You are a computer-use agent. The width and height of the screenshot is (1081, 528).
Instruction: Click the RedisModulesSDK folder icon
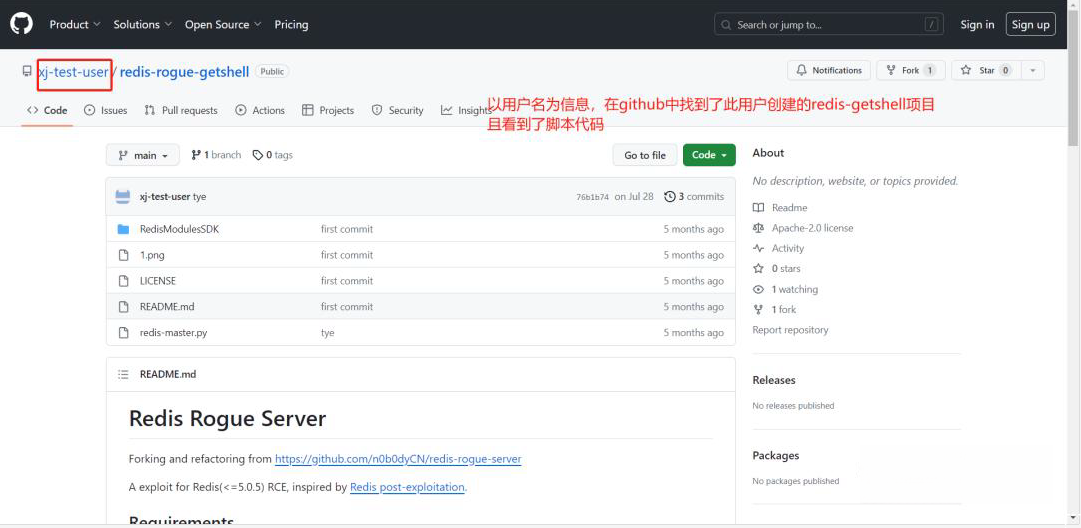point(123,229)
